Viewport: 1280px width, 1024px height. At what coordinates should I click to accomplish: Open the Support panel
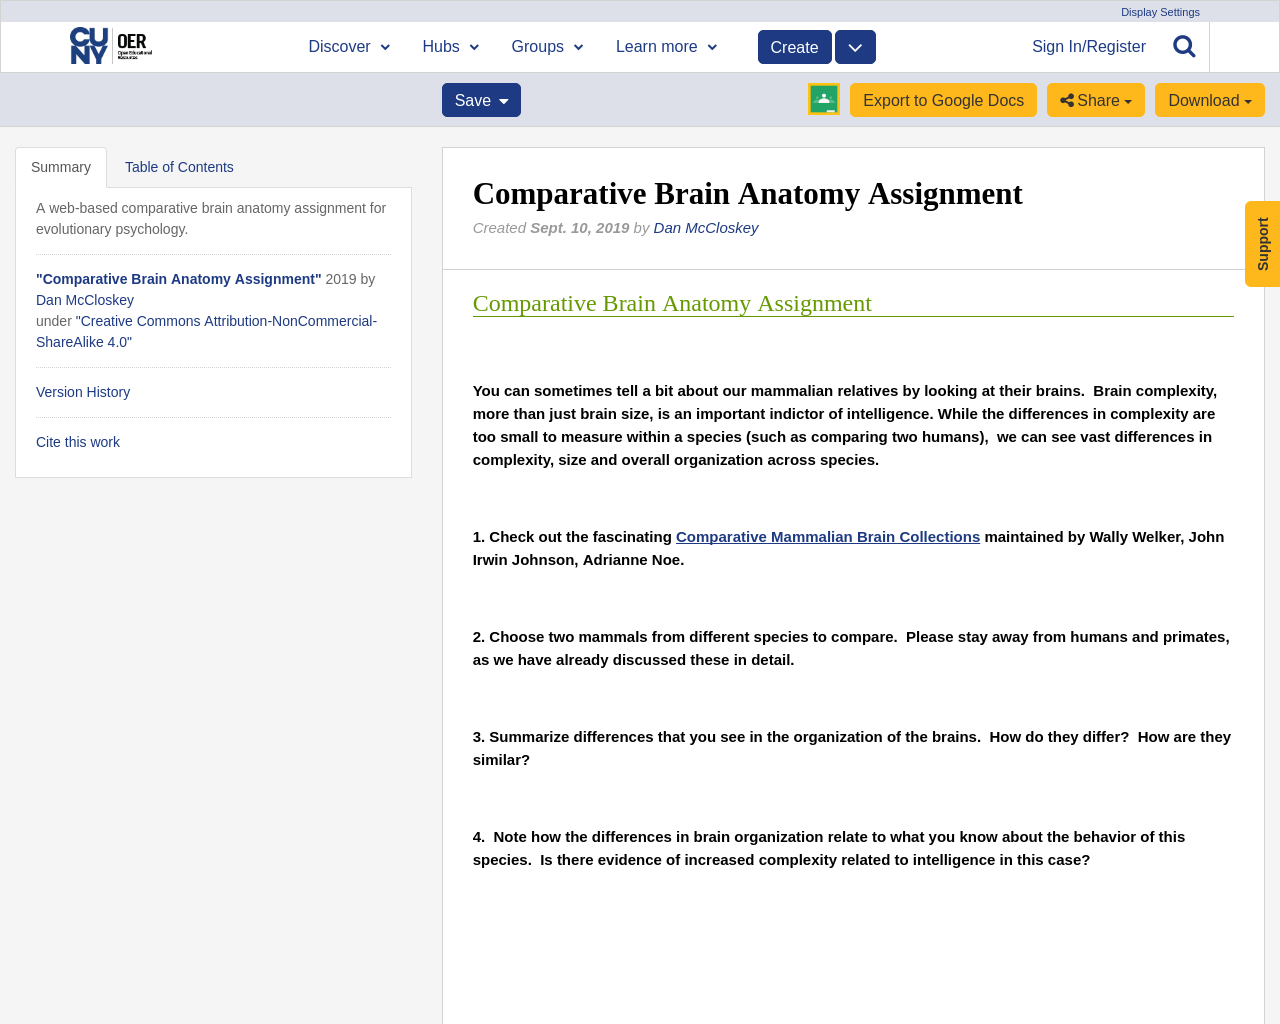[1261, 244]
